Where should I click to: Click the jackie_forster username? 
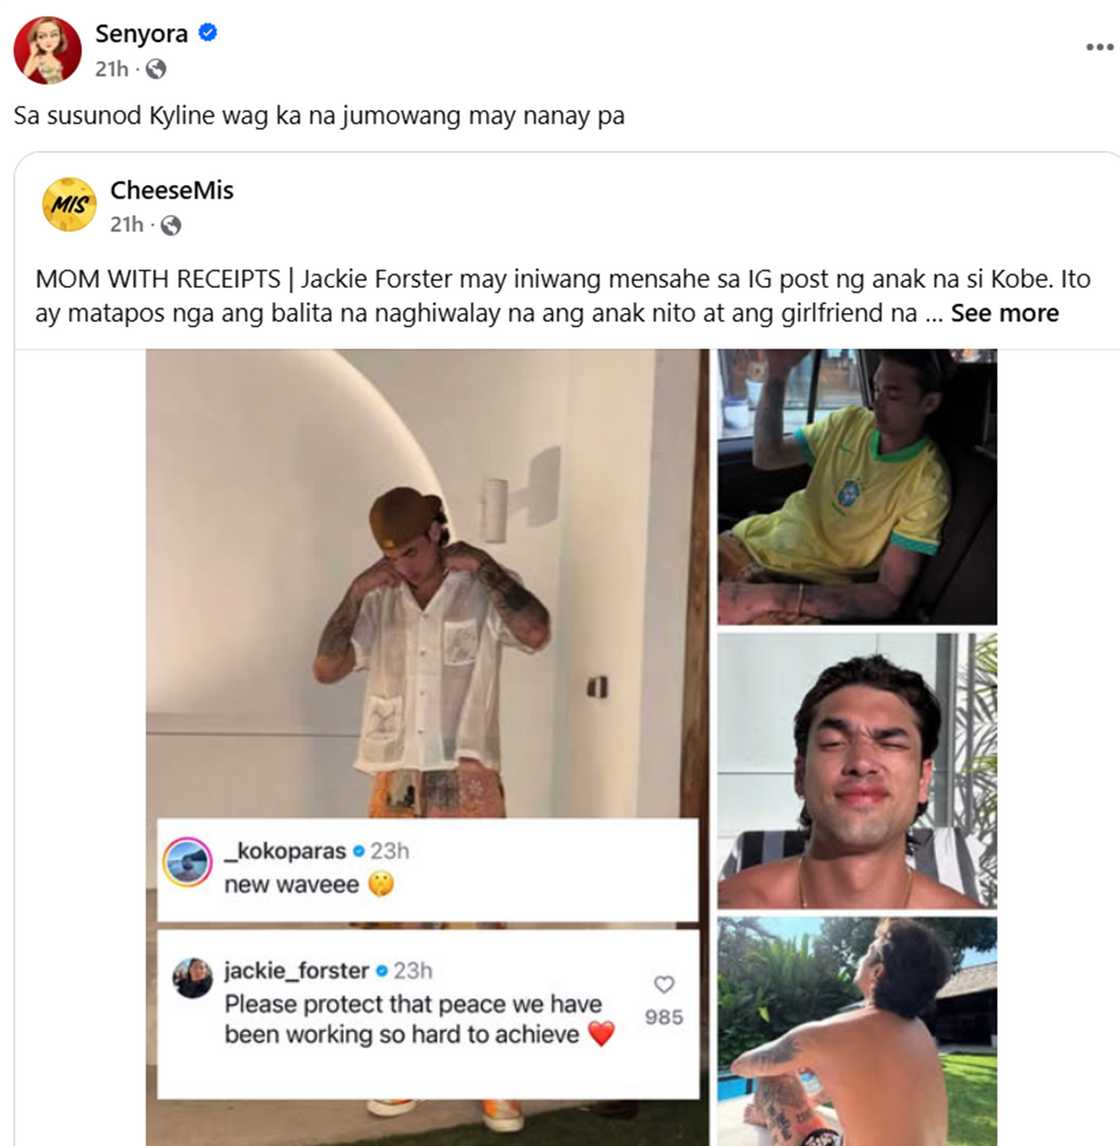[x=296, y=970]
